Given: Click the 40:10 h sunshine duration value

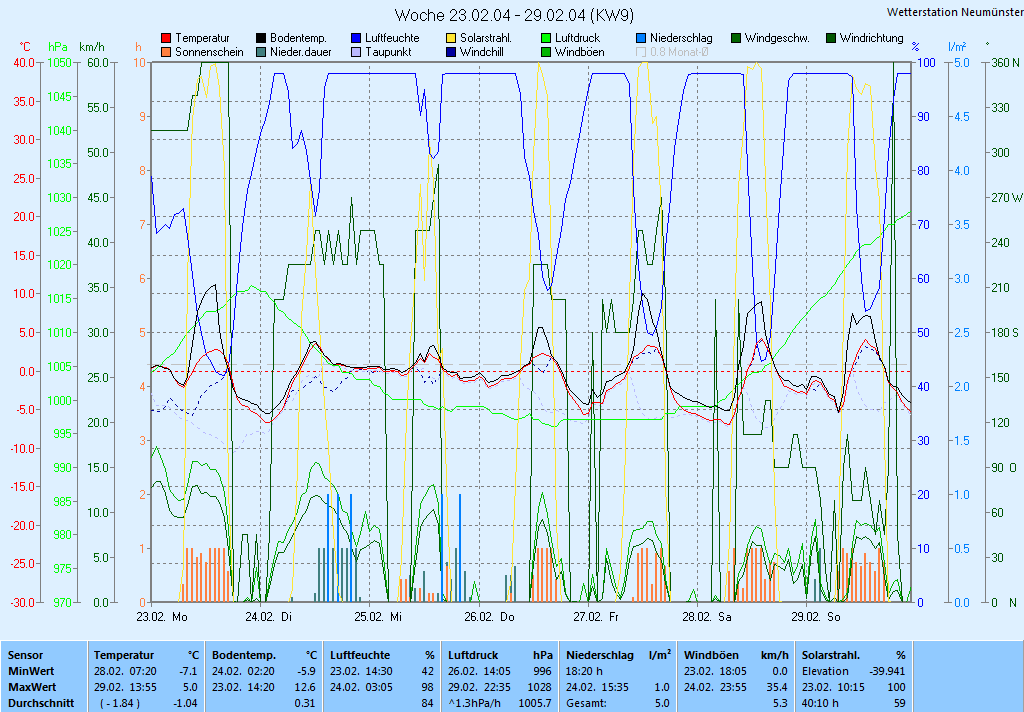Looking at the screenshot, I should [x=820, y=704].
